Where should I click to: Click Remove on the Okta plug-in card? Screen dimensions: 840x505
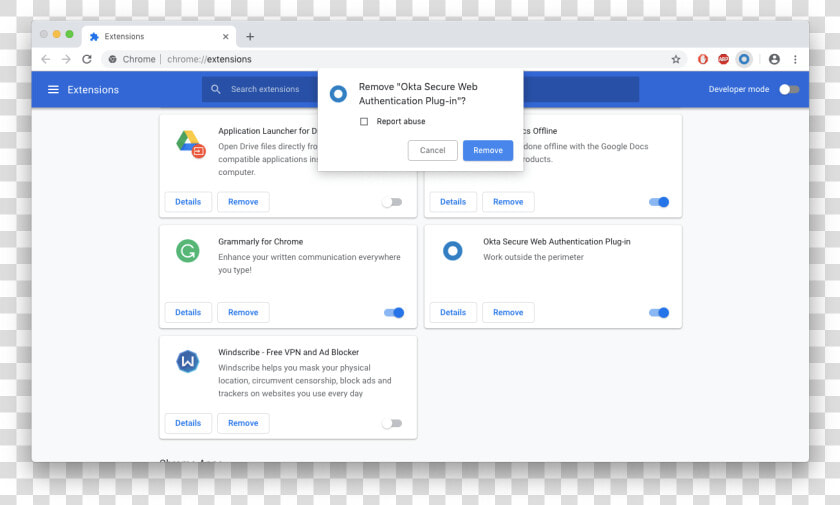508,313
